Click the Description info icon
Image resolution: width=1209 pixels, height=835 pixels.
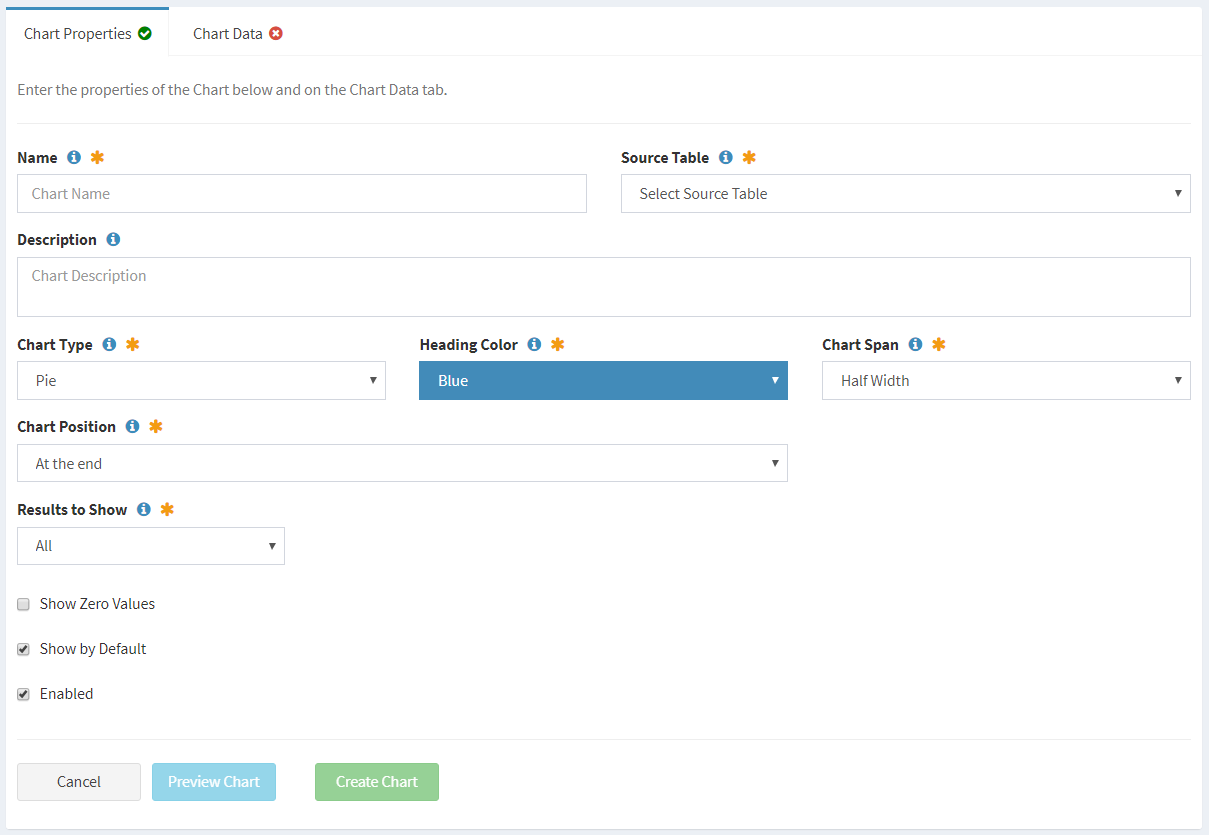(x=113, y=239)
